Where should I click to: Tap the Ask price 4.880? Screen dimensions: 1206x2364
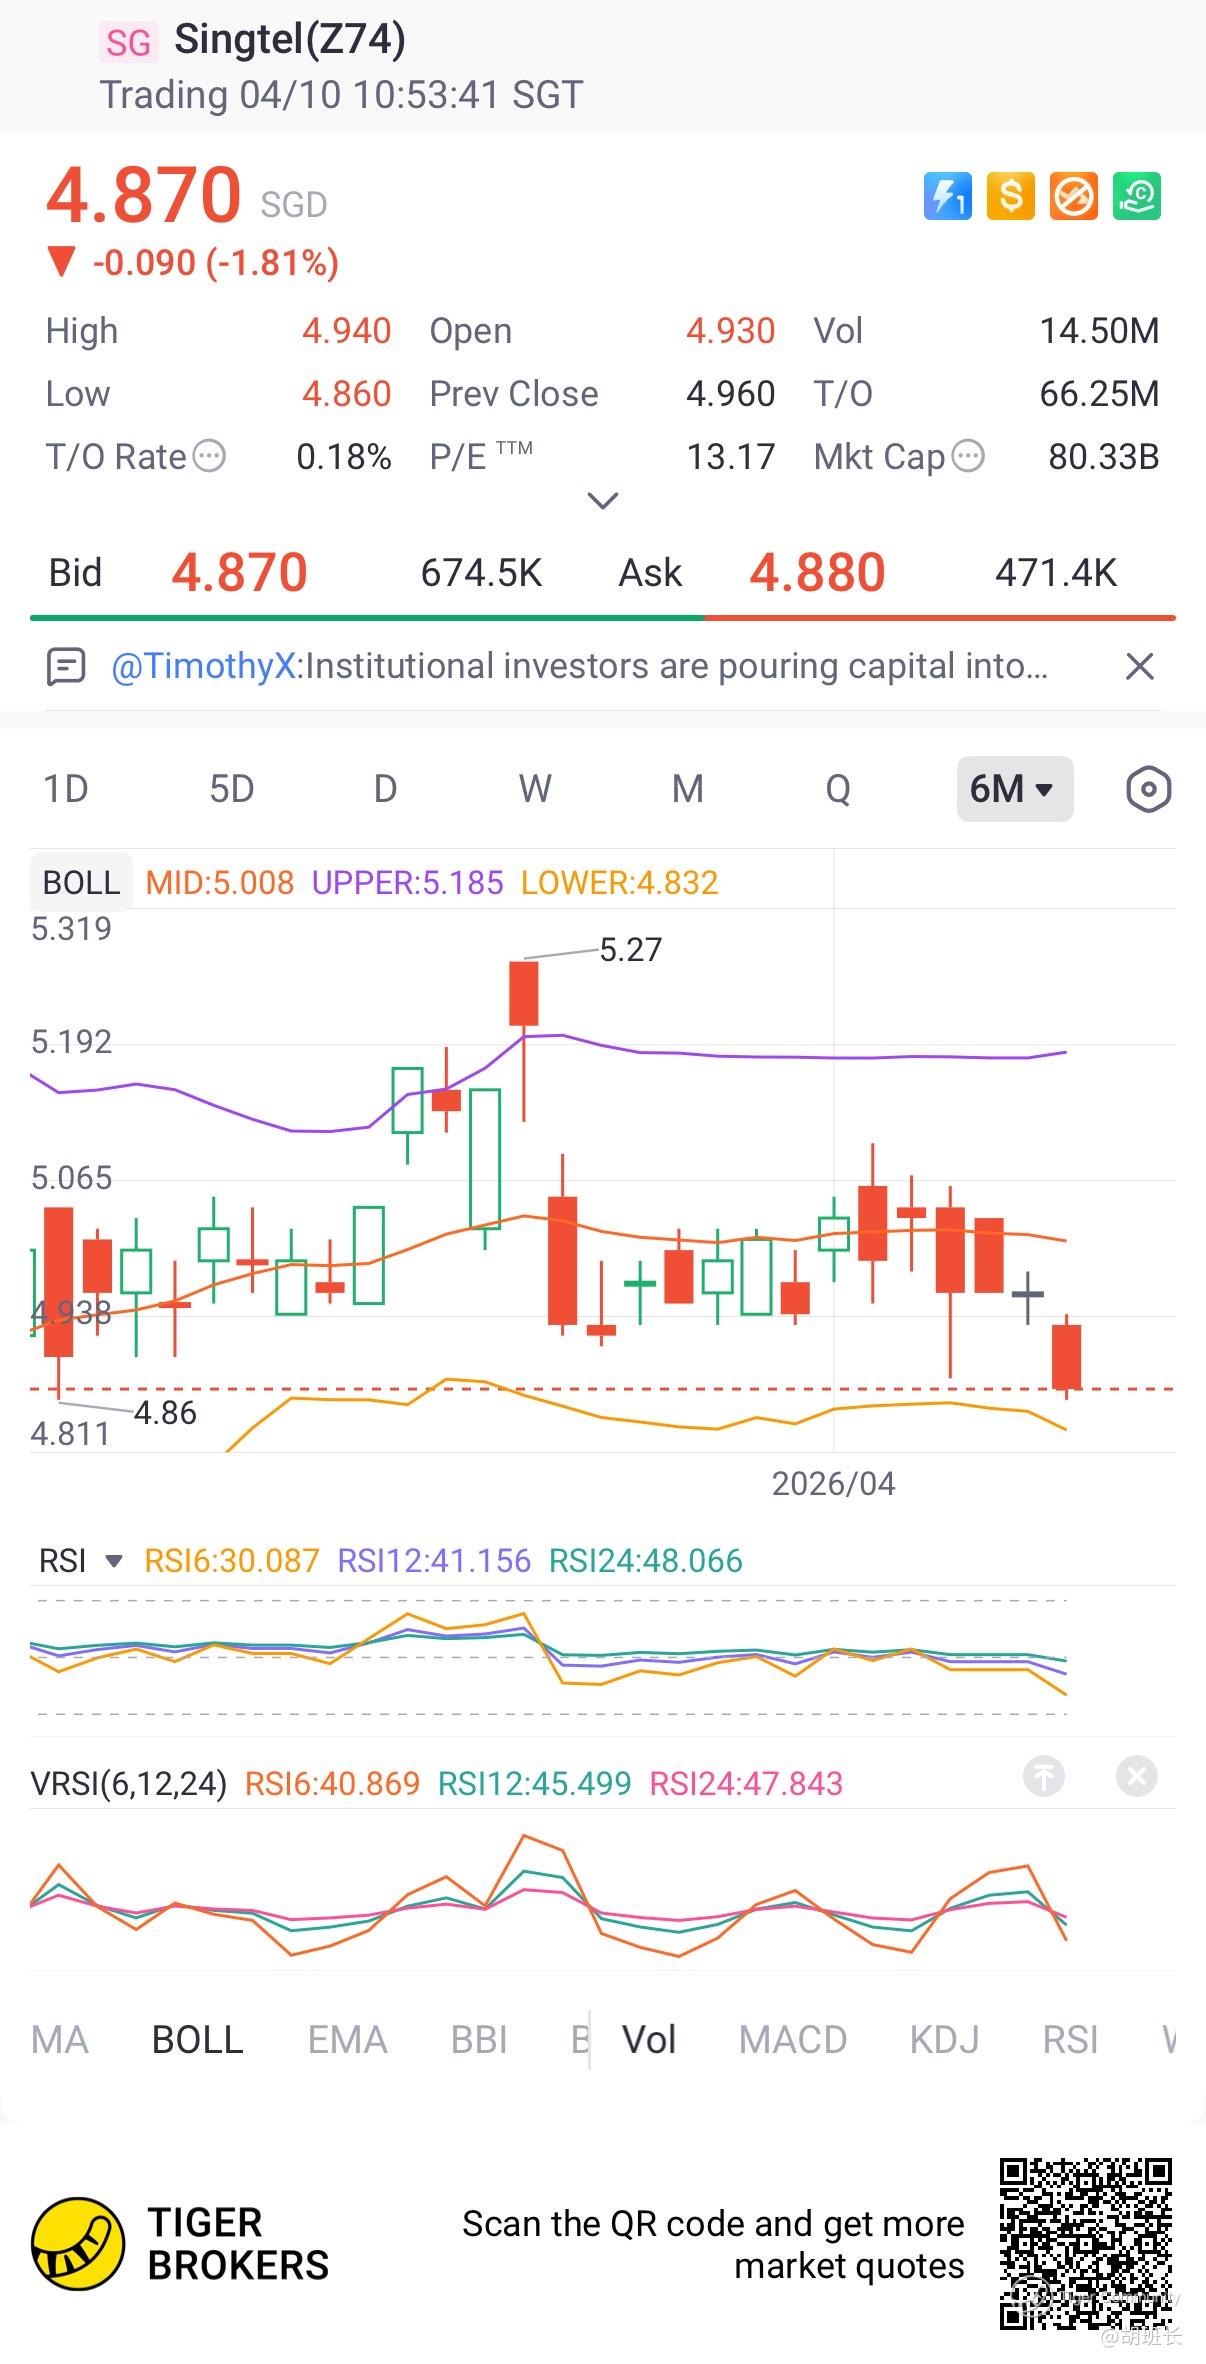click(817, 572)
